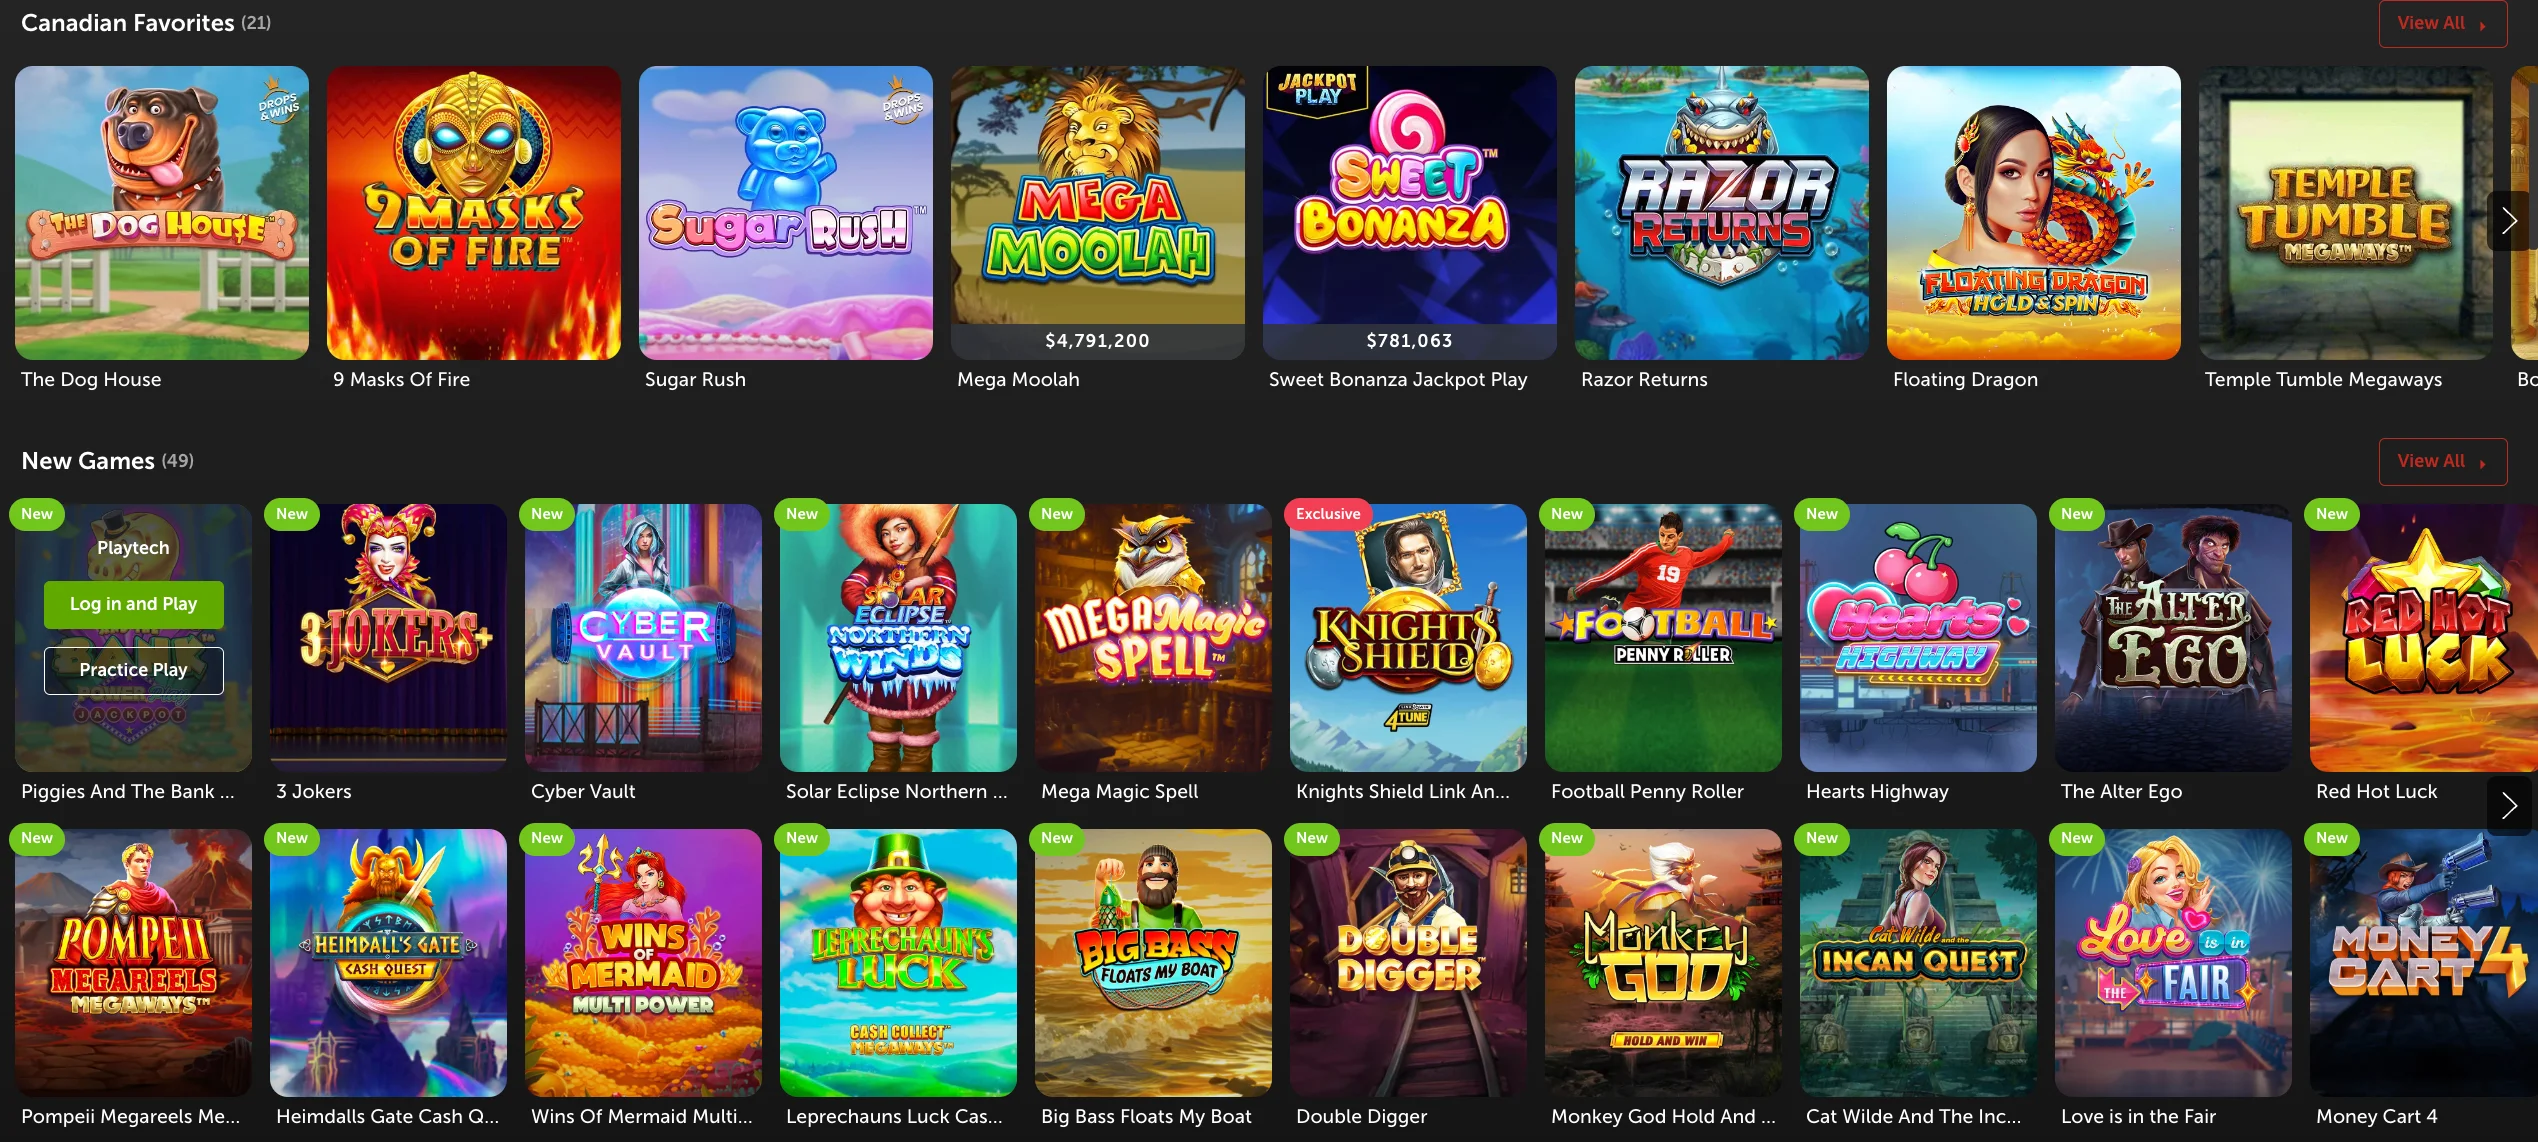Select the Sugar Rush game tile
The width and height of the screenshot is (2538, 1142).
coord(786,213)
